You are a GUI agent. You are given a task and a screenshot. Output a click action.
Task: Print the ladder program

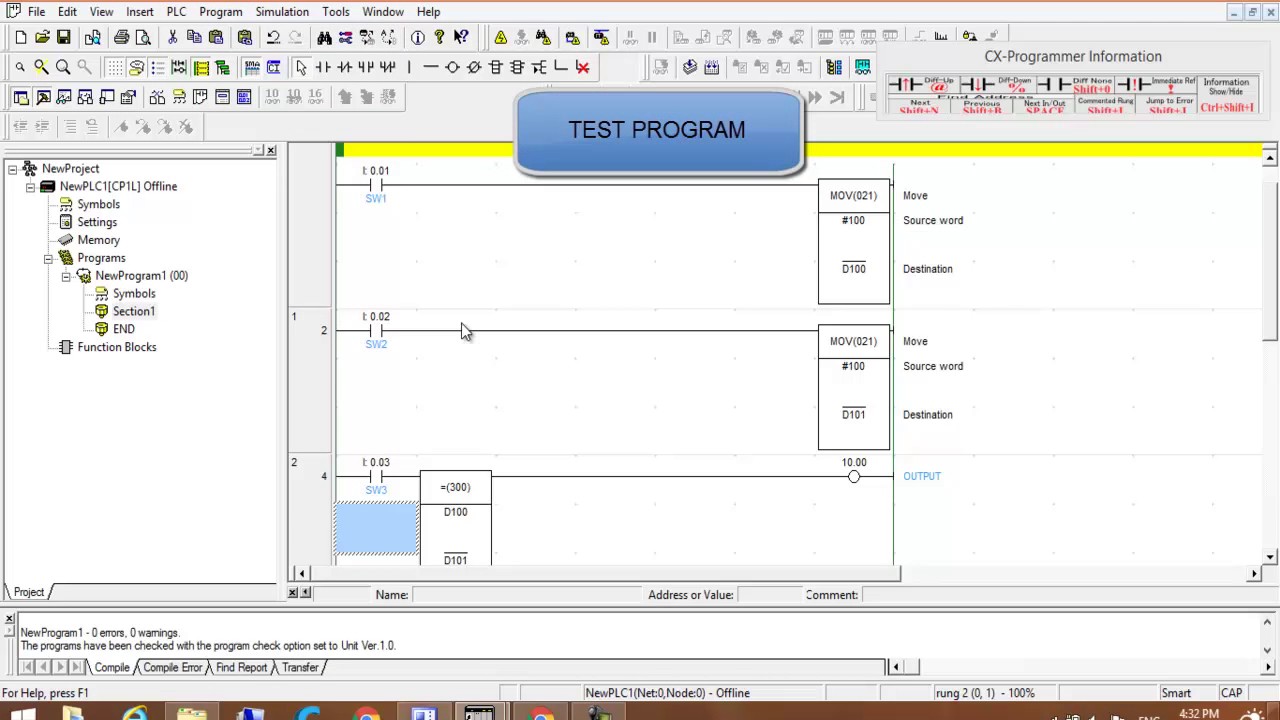coord(121,38)
